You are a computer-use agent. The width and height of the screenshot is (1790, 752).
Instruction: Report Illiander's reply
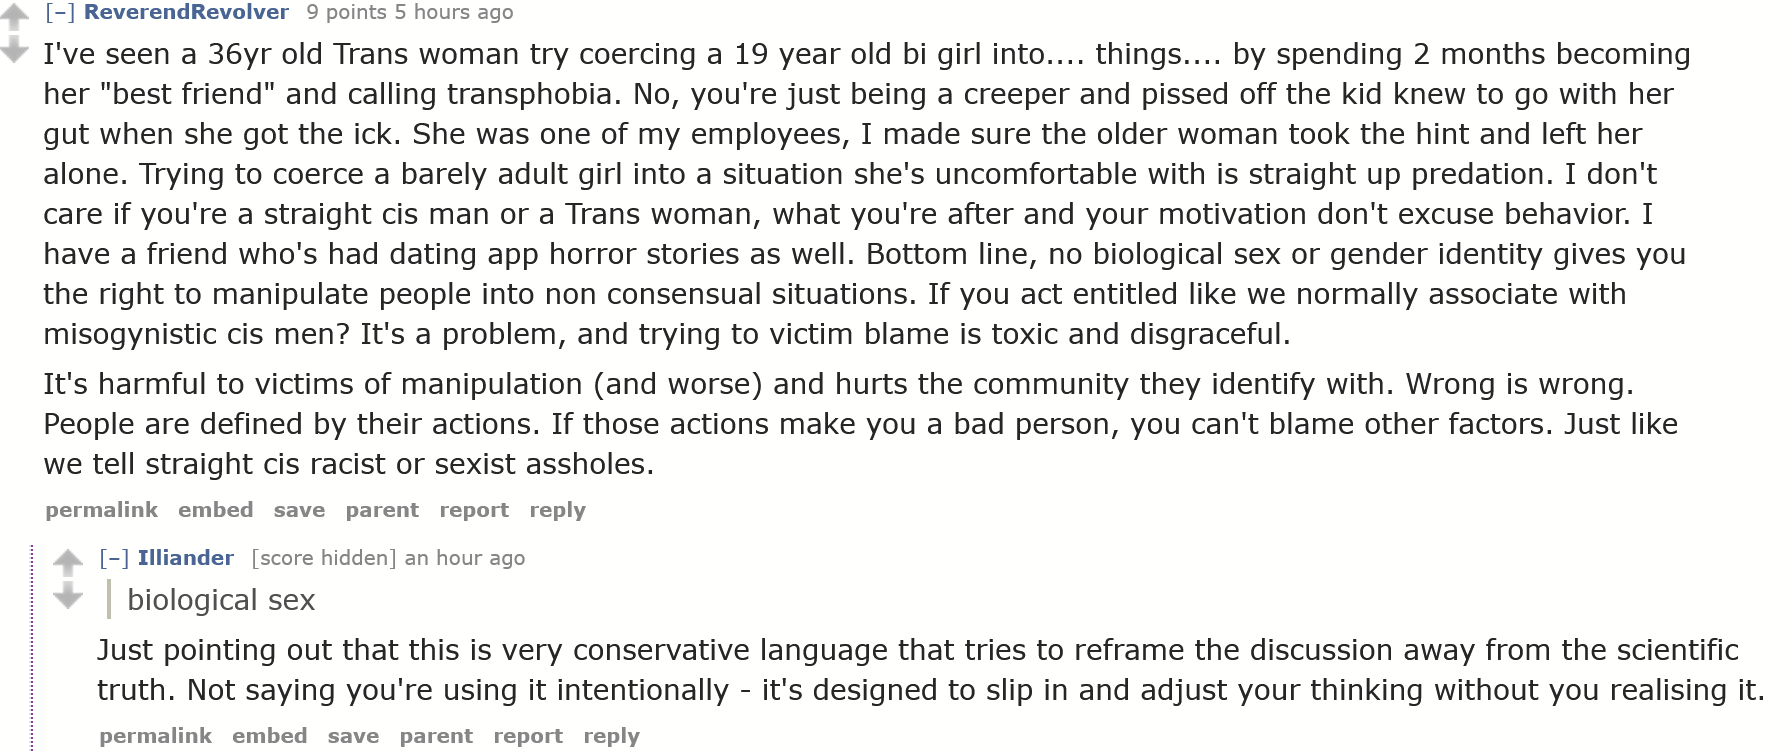(x=528, y=736)
